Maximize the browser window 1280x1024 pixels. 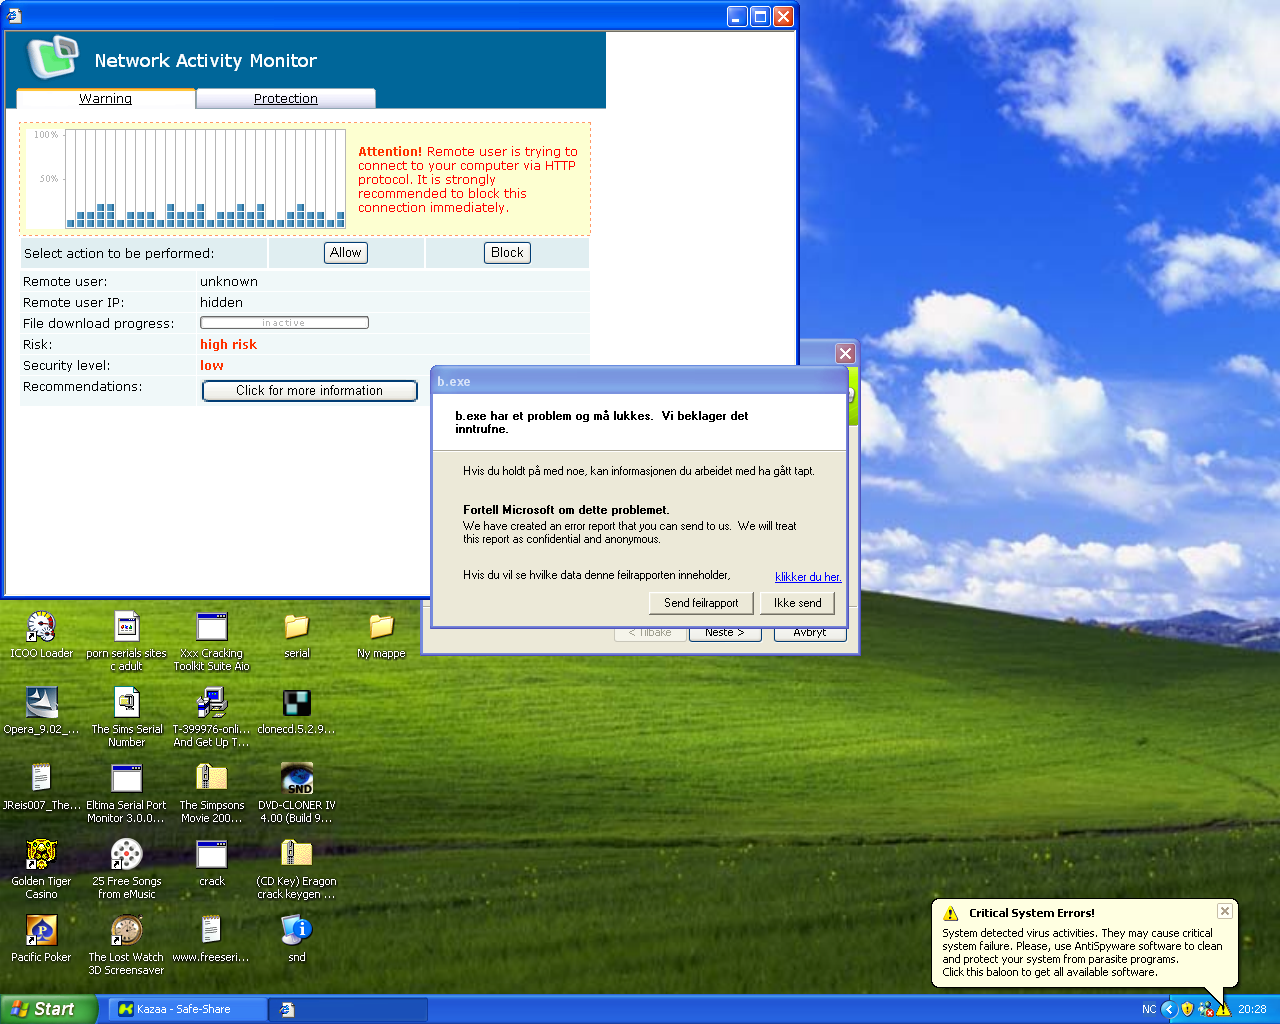tap(760, 16)
